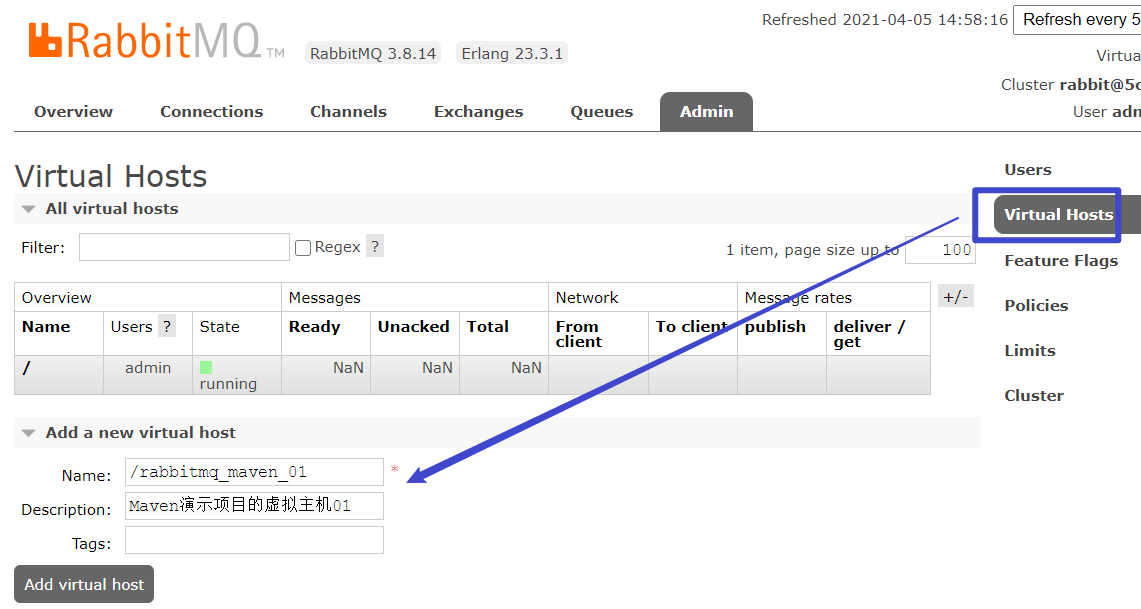Click into the Filter text field
Viewport: 1141px width, 609px height.
point(184,248)
